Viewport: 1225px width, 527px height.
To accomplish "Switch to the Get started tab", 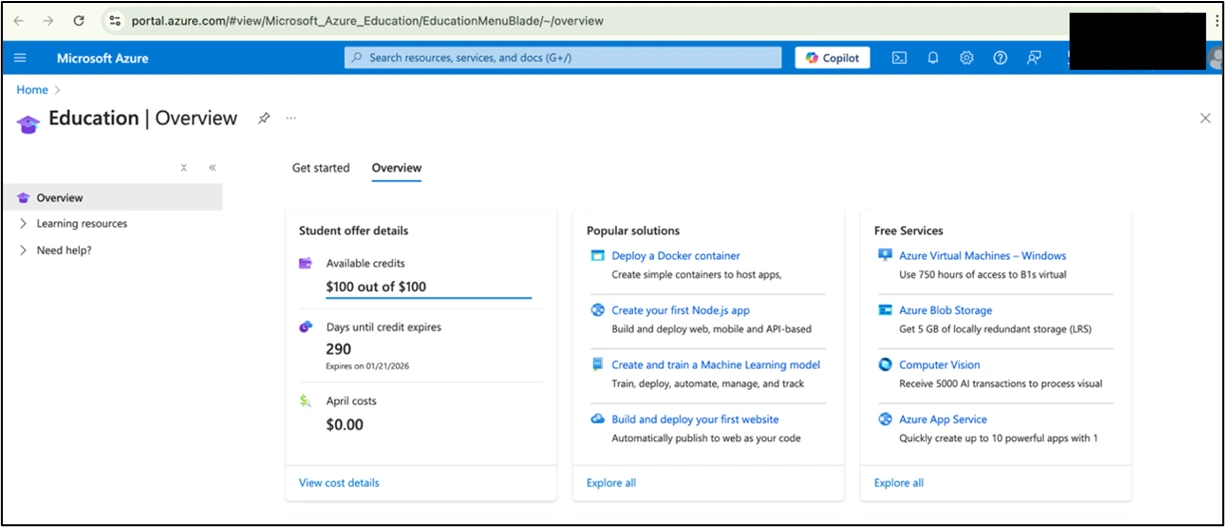I will (321, 168).
